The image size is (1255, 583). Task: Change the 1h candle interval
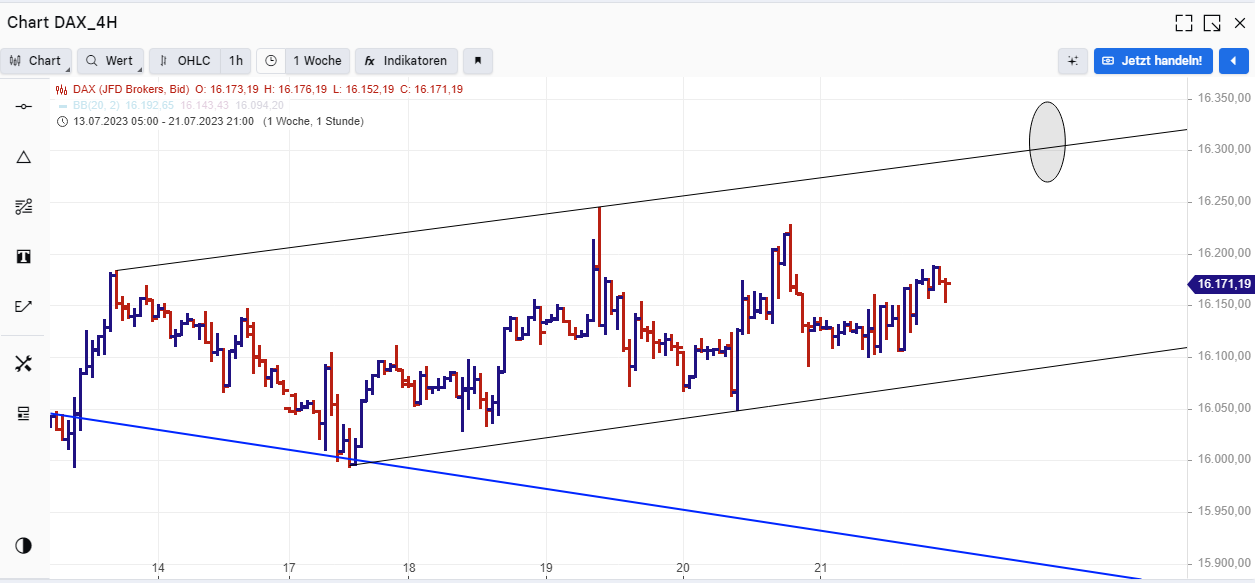[x=235, y=61]
